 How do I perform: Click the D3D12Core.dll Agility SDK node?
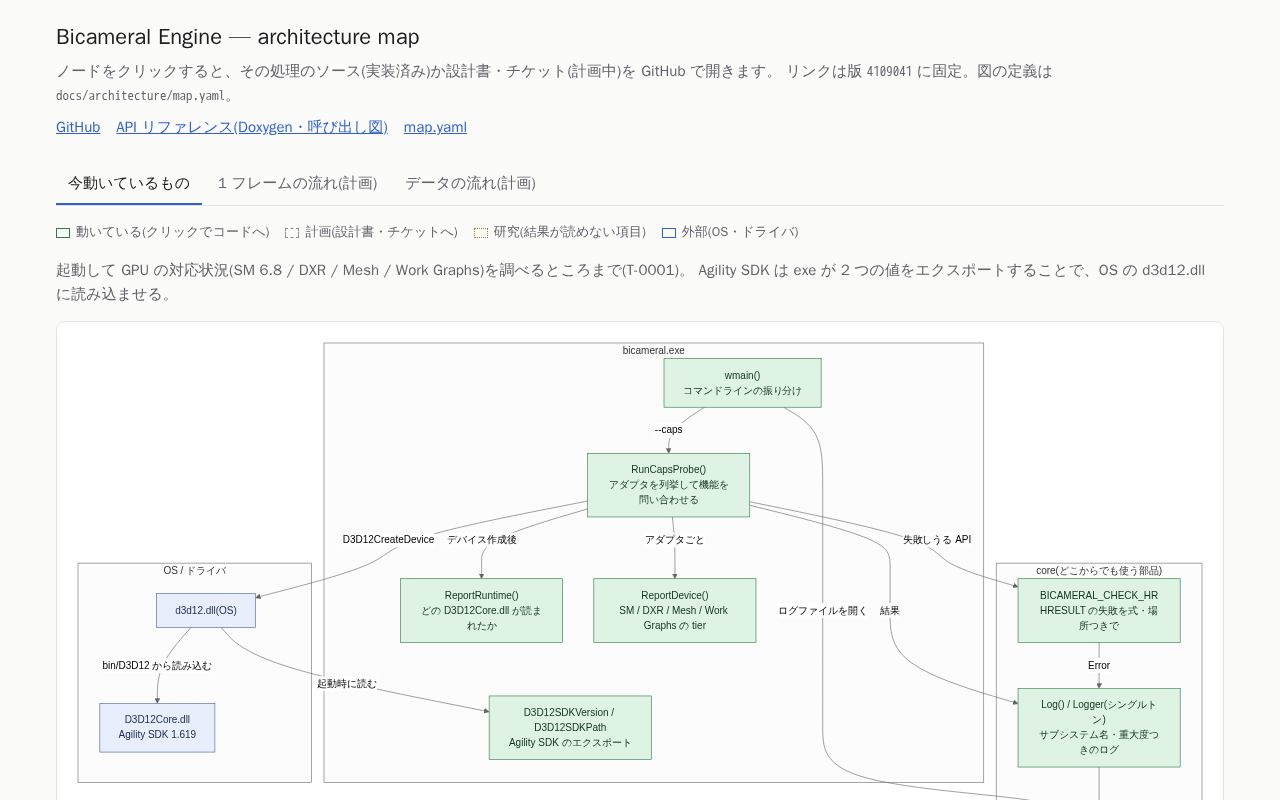(157, 728)
